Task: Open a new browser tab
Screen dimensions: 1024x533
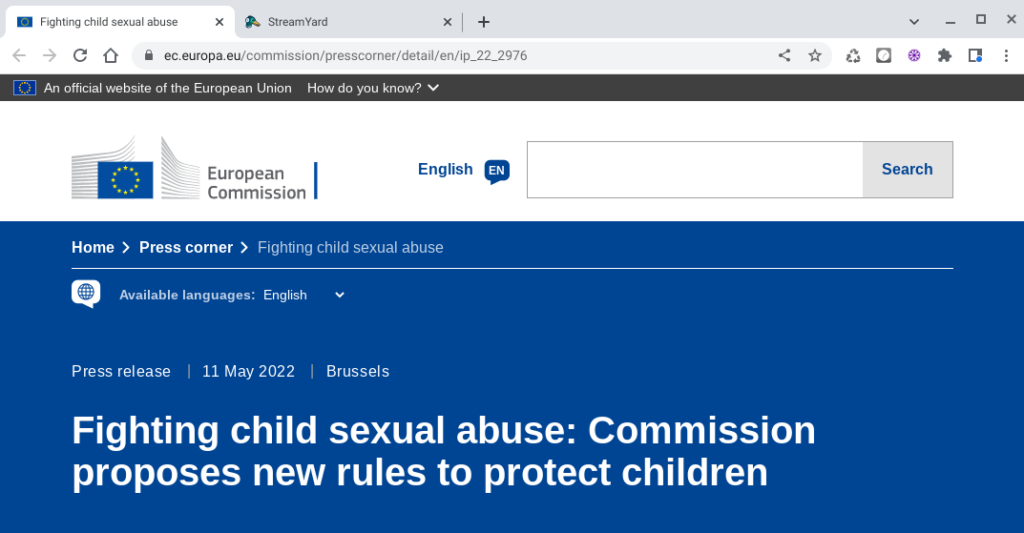Action: tap(484, 22)
